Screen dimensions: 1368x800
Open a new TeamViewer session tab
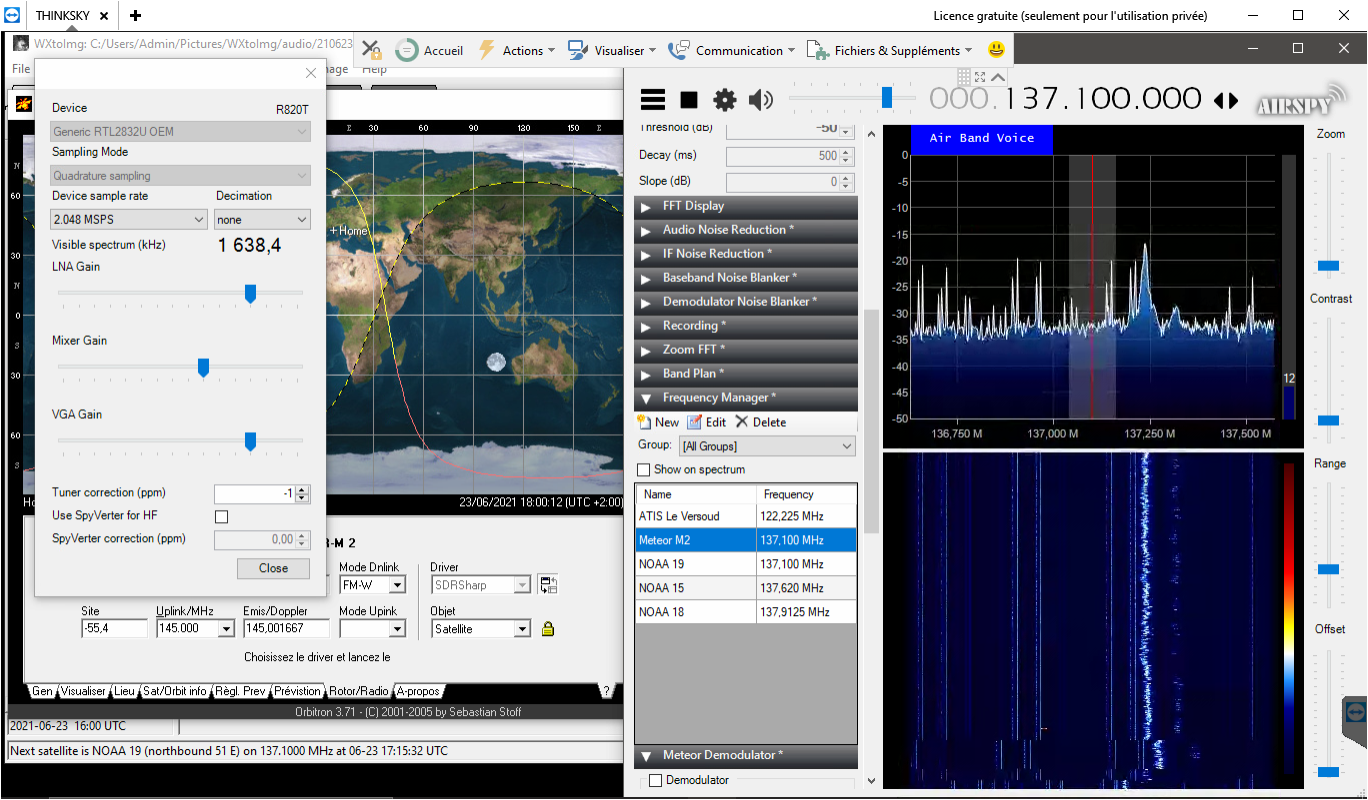point(135,16)
